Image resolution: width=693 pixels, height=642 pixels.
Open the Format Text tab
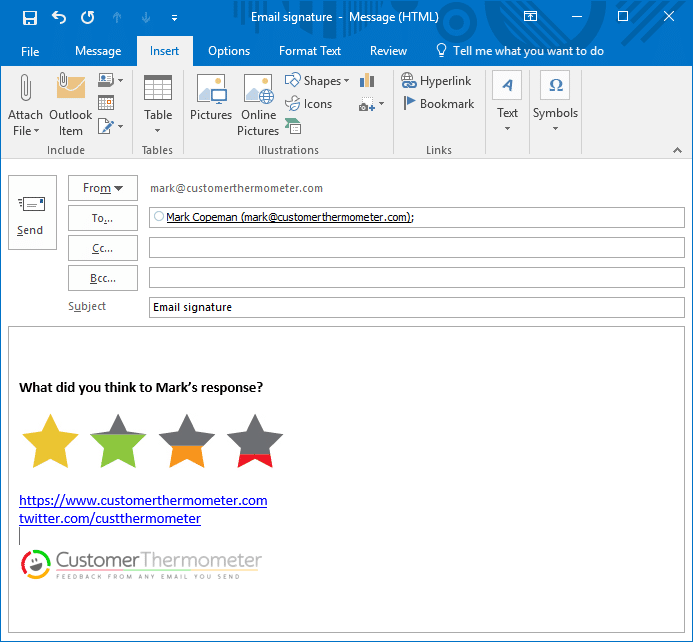310,51
